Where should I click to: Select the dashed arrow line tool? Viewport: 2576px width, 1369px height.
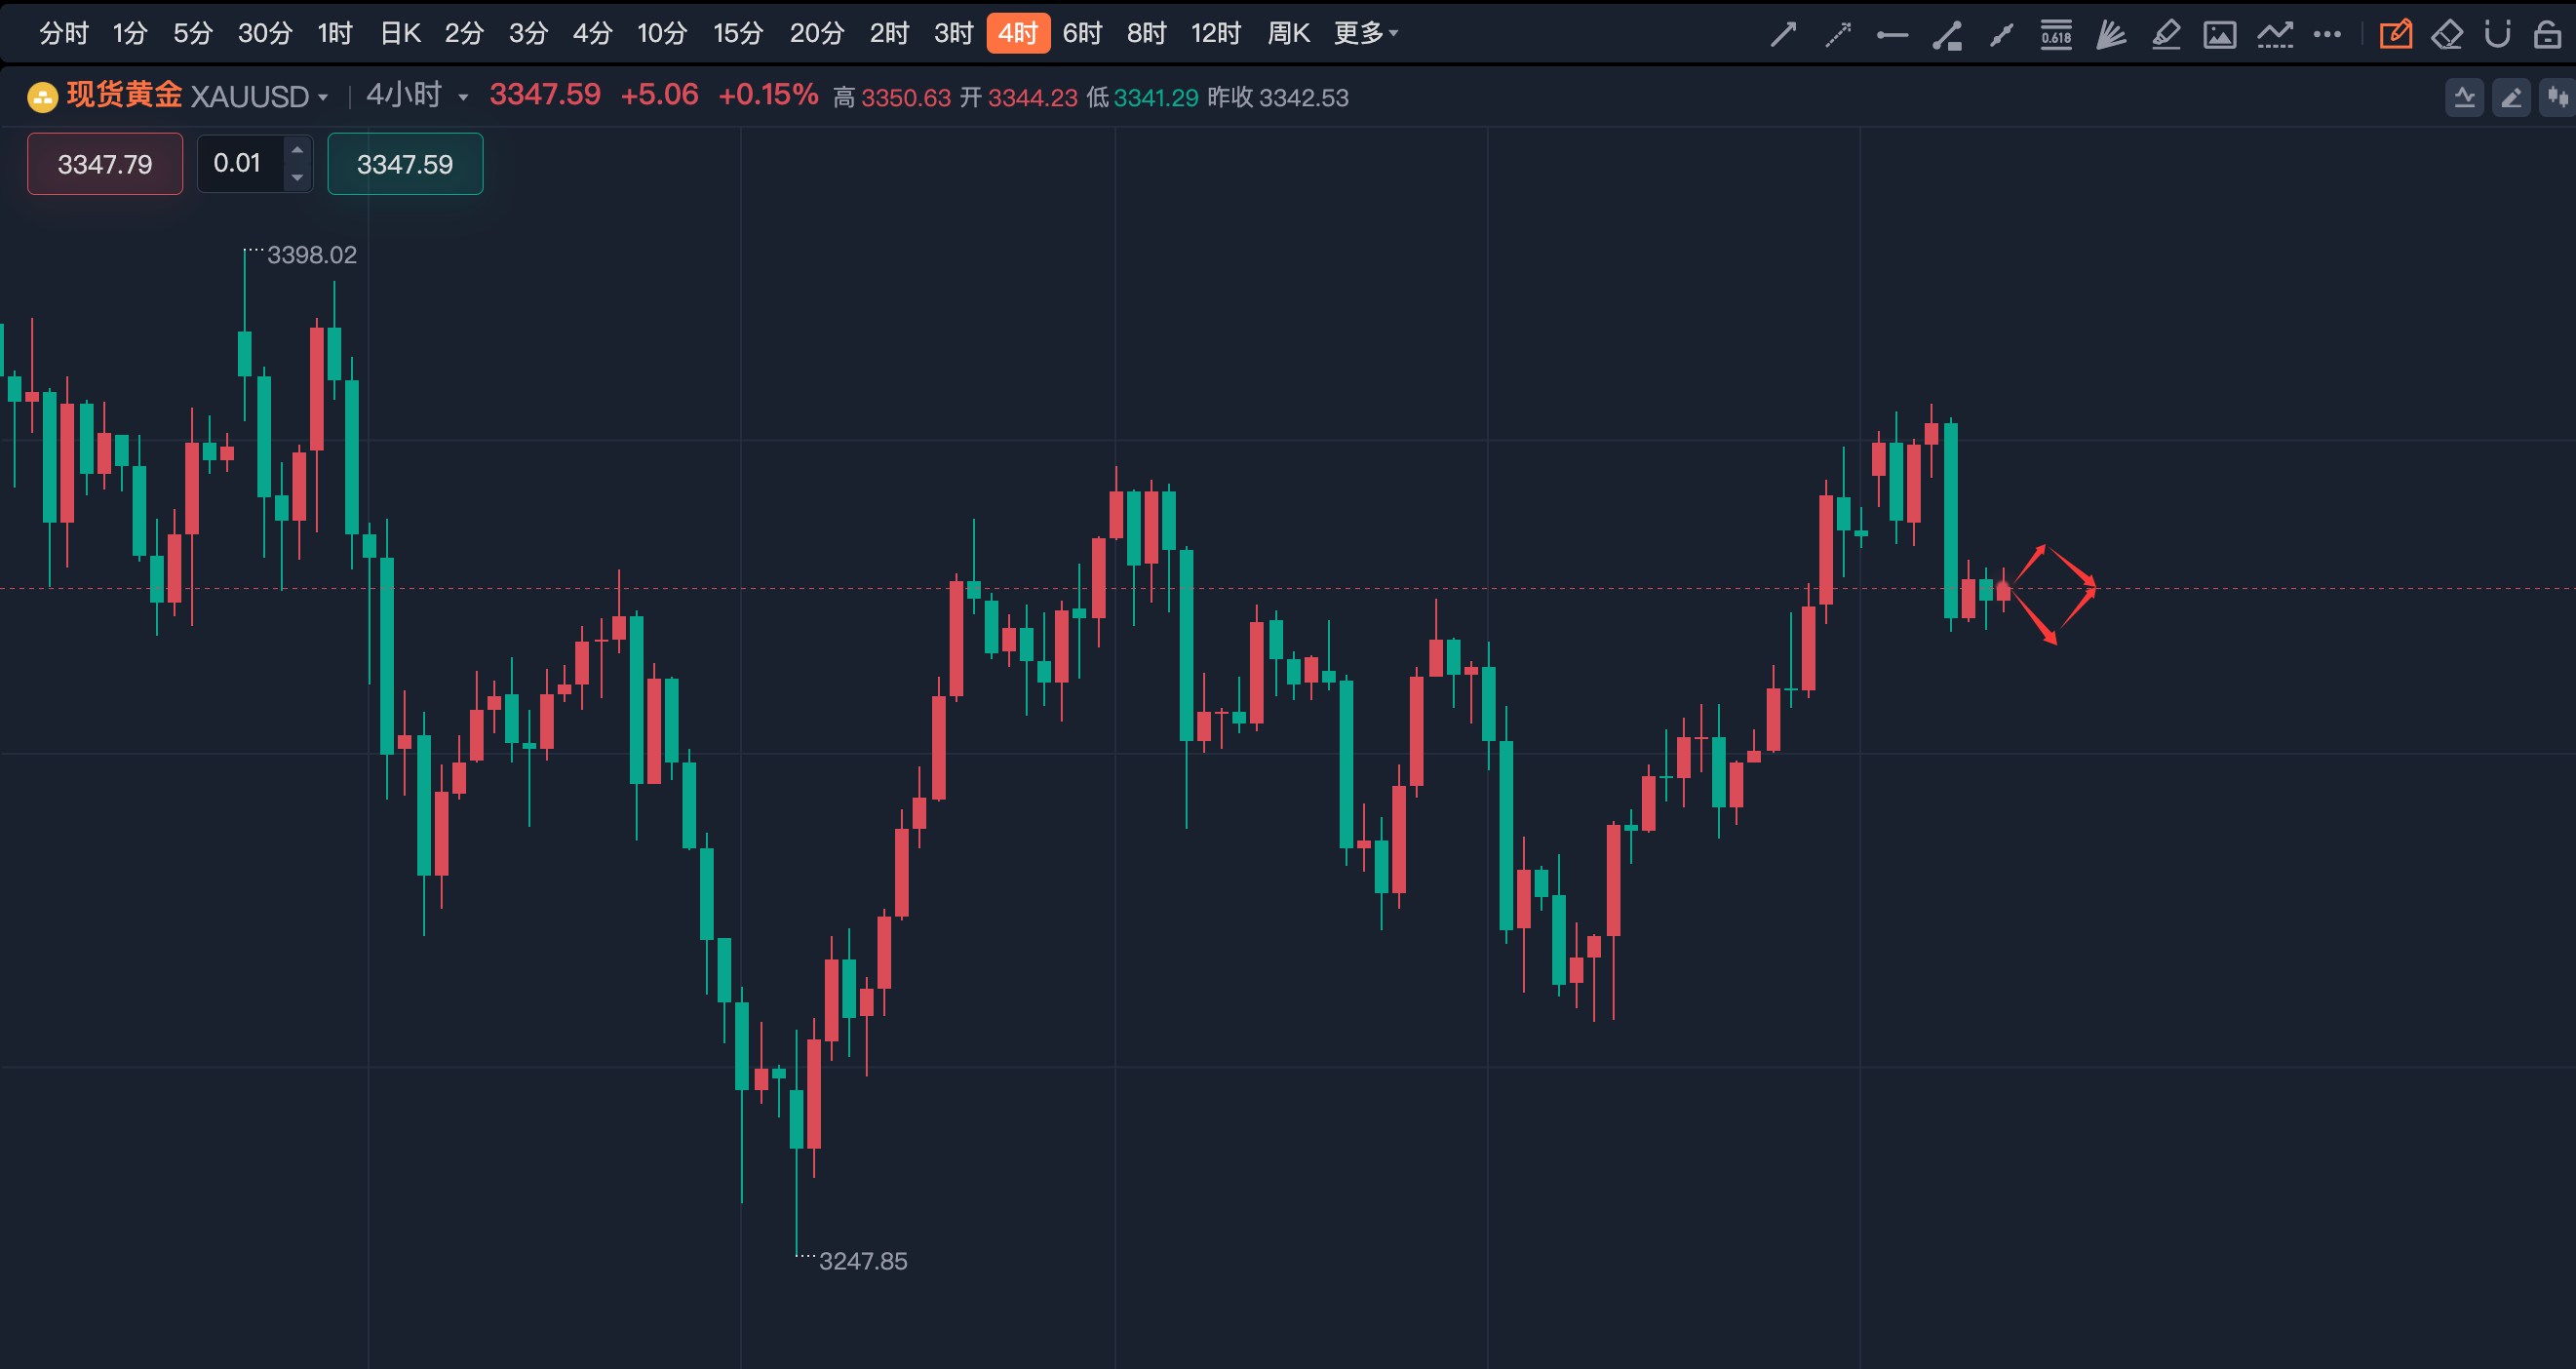pos(1838,34)
